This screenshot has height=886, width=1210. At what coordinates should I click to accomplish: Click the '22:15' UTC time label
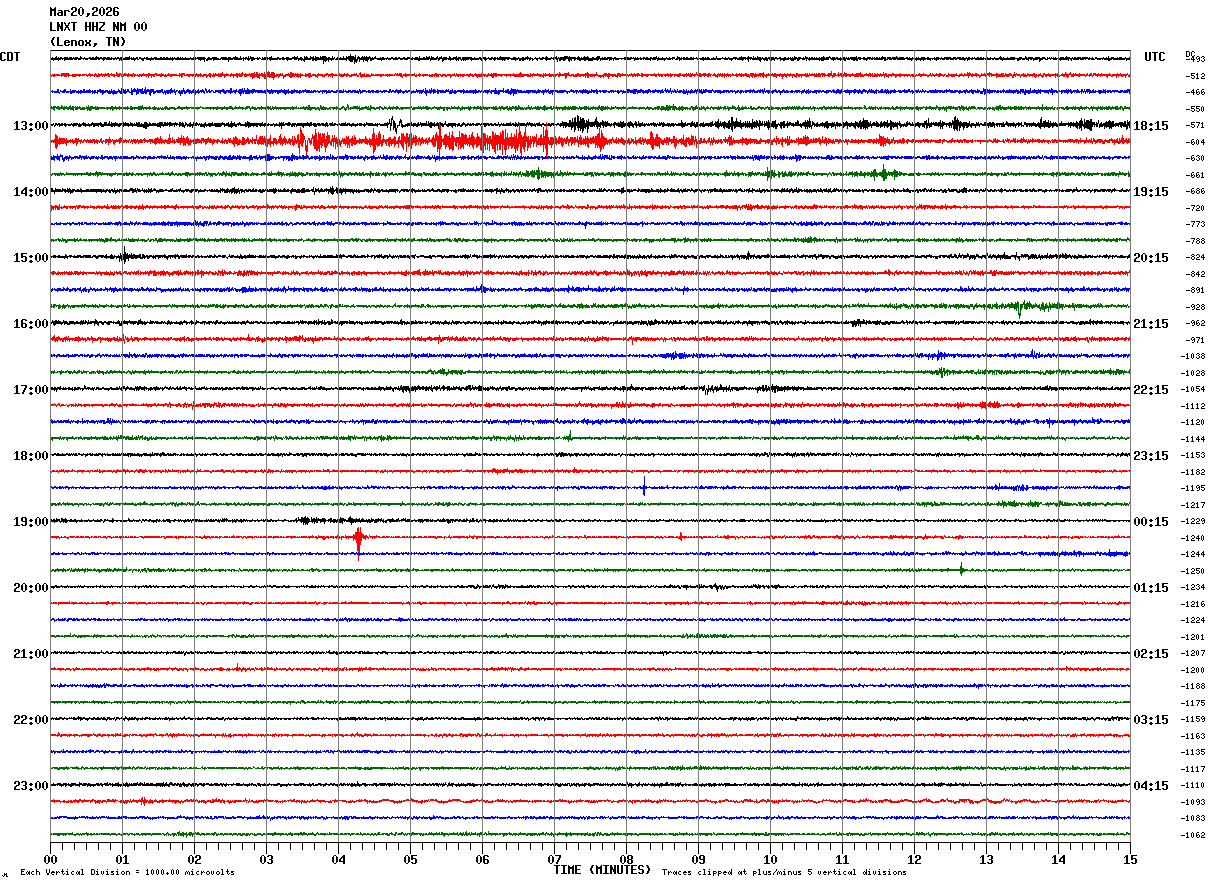point(1151,390)
